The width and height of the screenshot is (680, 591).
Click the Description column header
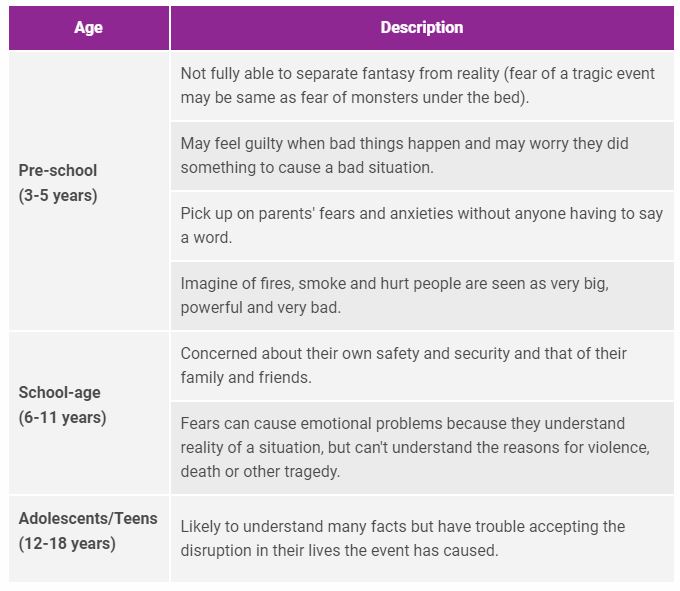pyautogui.click(x=421, y=28)
